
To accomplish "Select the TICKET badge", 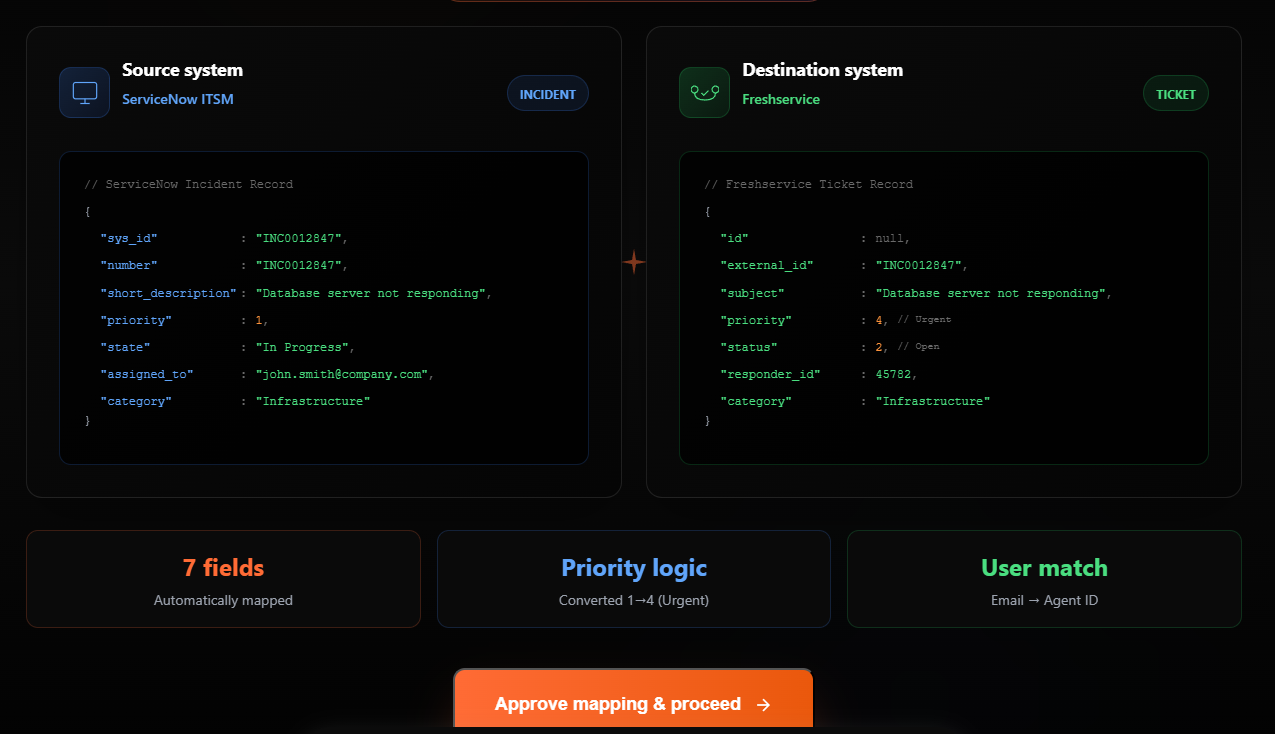I will pos(1175,93).
